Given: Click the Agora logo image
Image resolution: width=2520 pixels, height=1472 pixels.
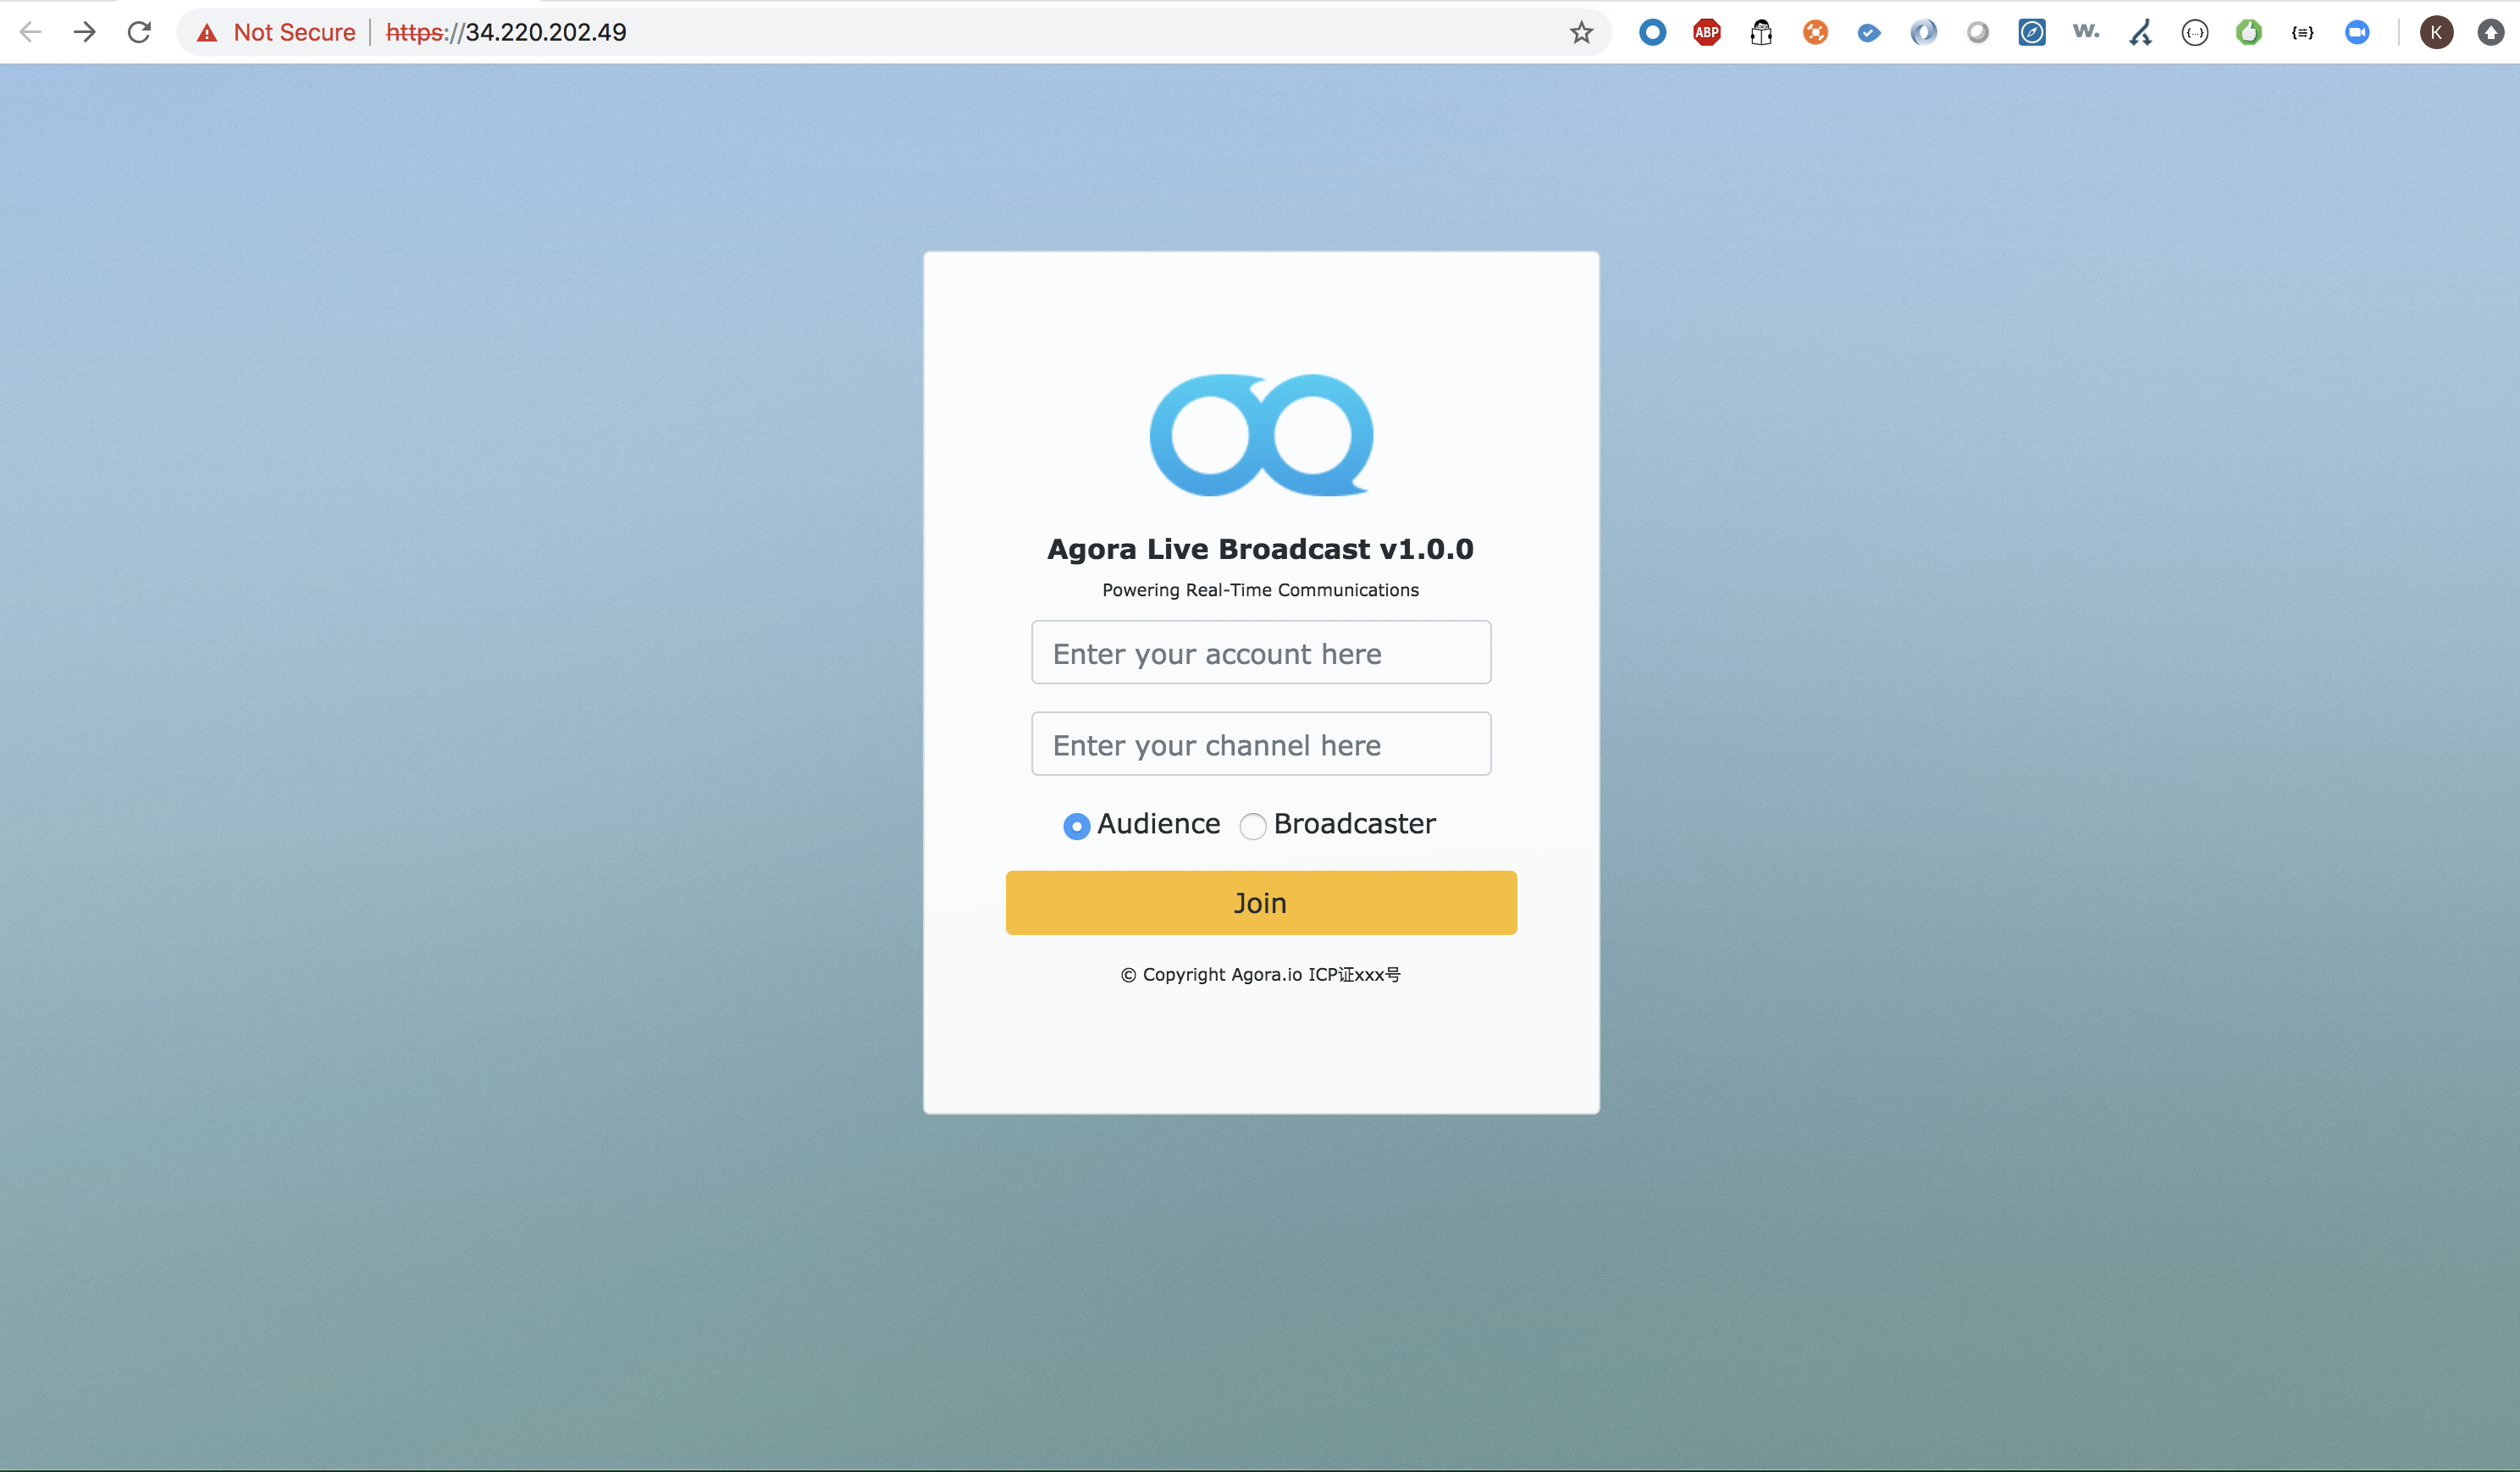Looking at the screenshot, I should click(x=1260, y=435).
